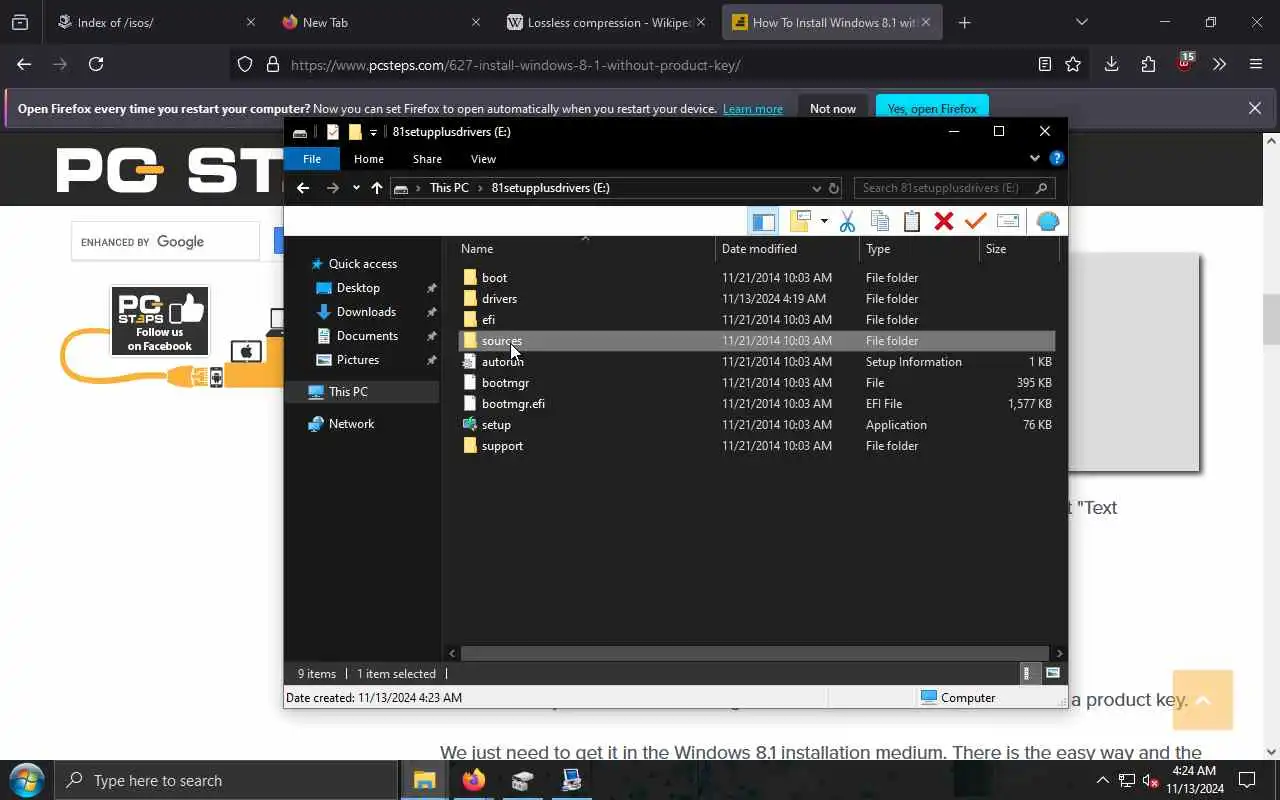Click the Firefox reload button
The width and height of the screenshot is (1280, 800).
(96, 64)
